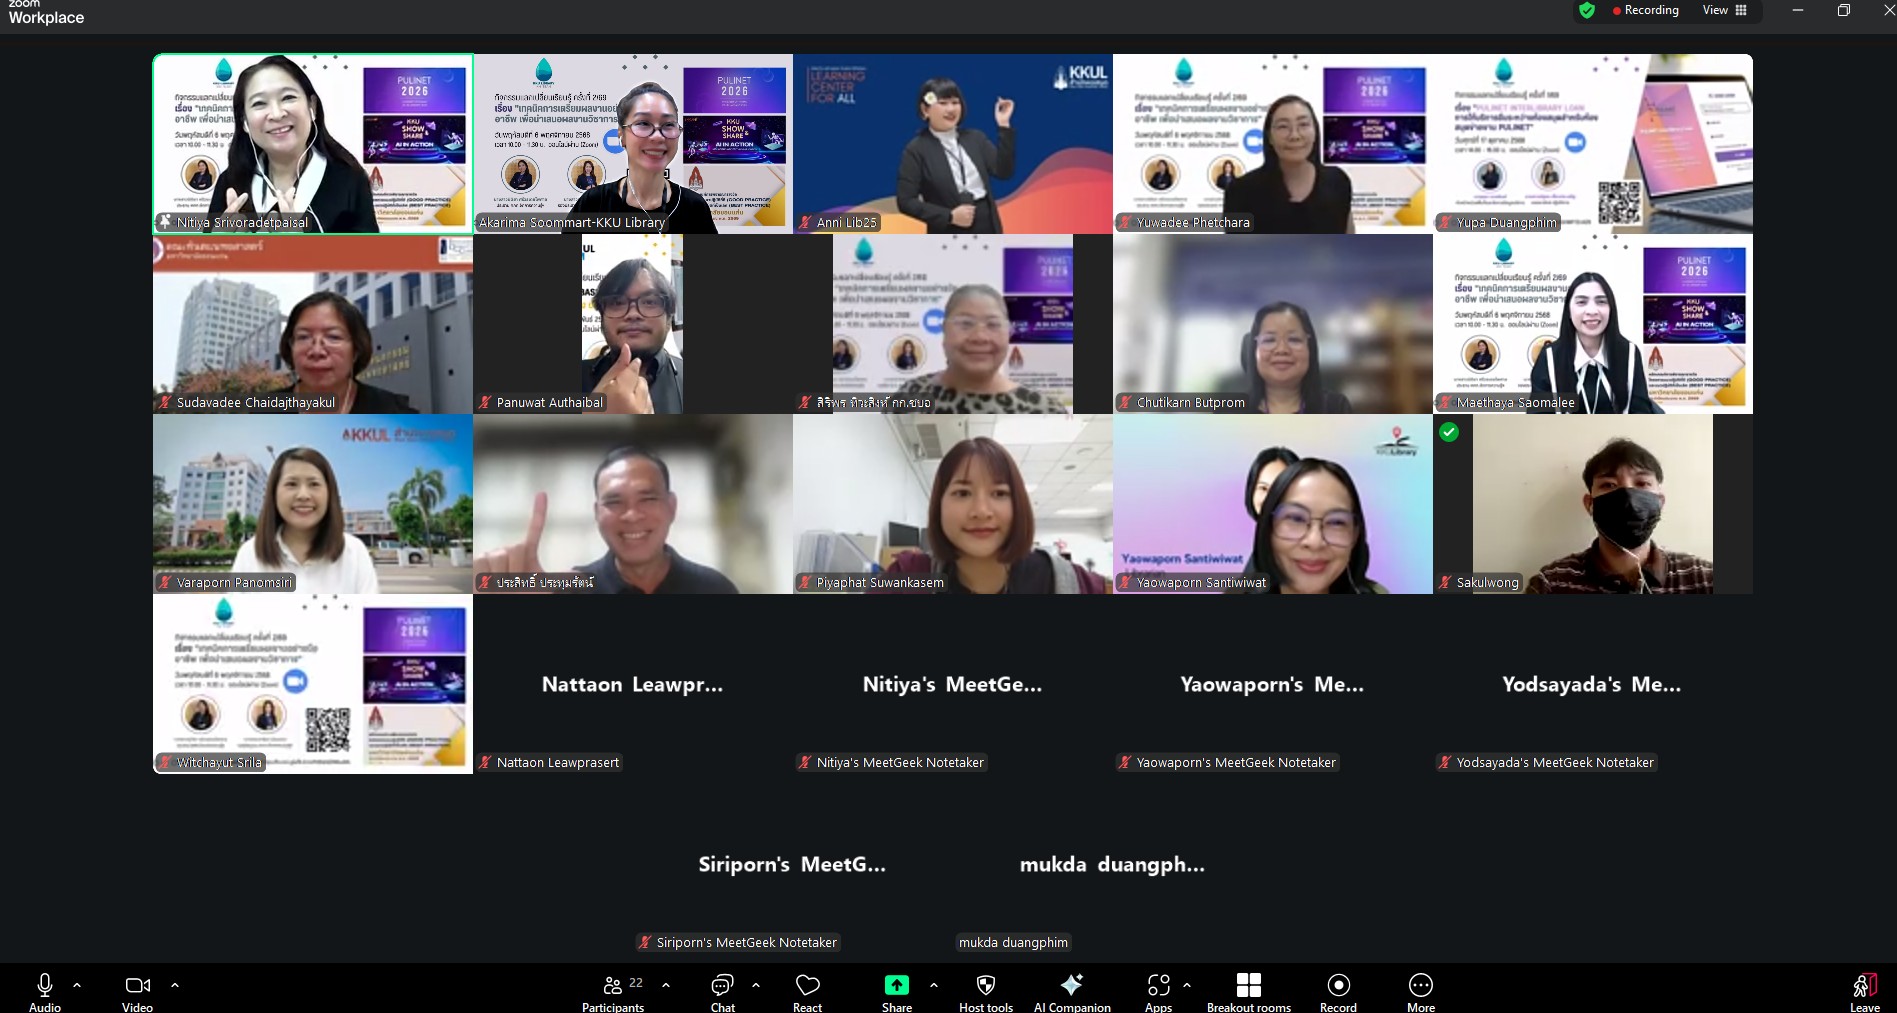The height and width of the screenshot is (1013, 1897).
Task: Toggle the Video camera on or off
Action: click(x=137, y=990)
